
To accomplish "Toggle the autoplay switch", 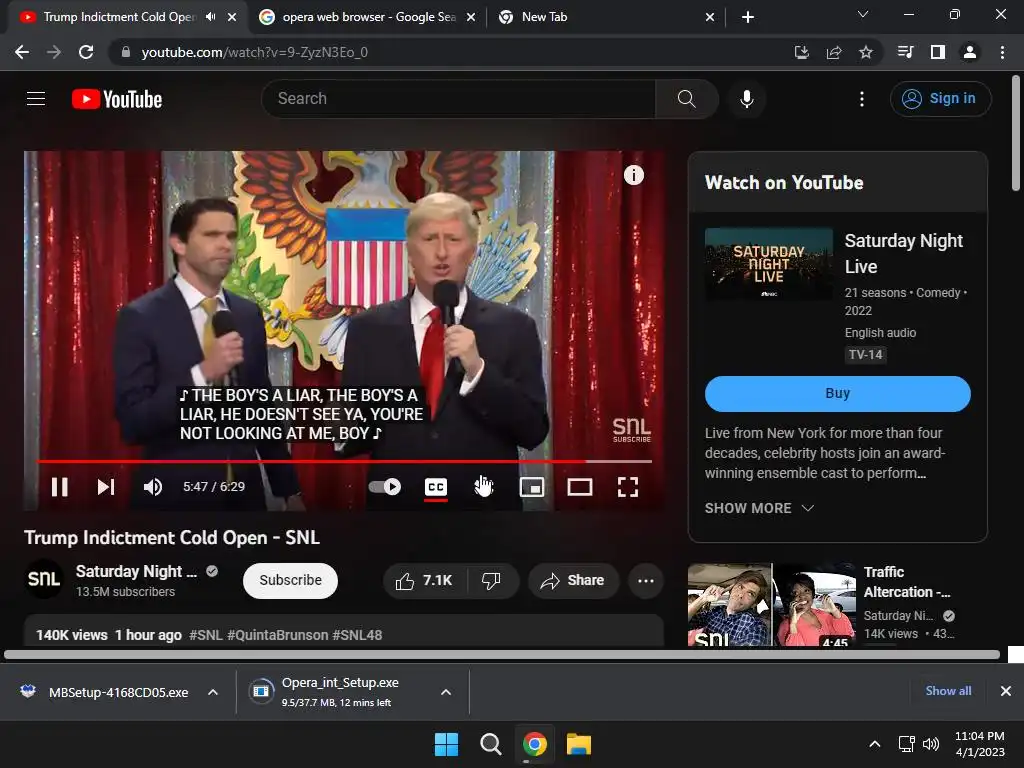I will coord(385,487).
